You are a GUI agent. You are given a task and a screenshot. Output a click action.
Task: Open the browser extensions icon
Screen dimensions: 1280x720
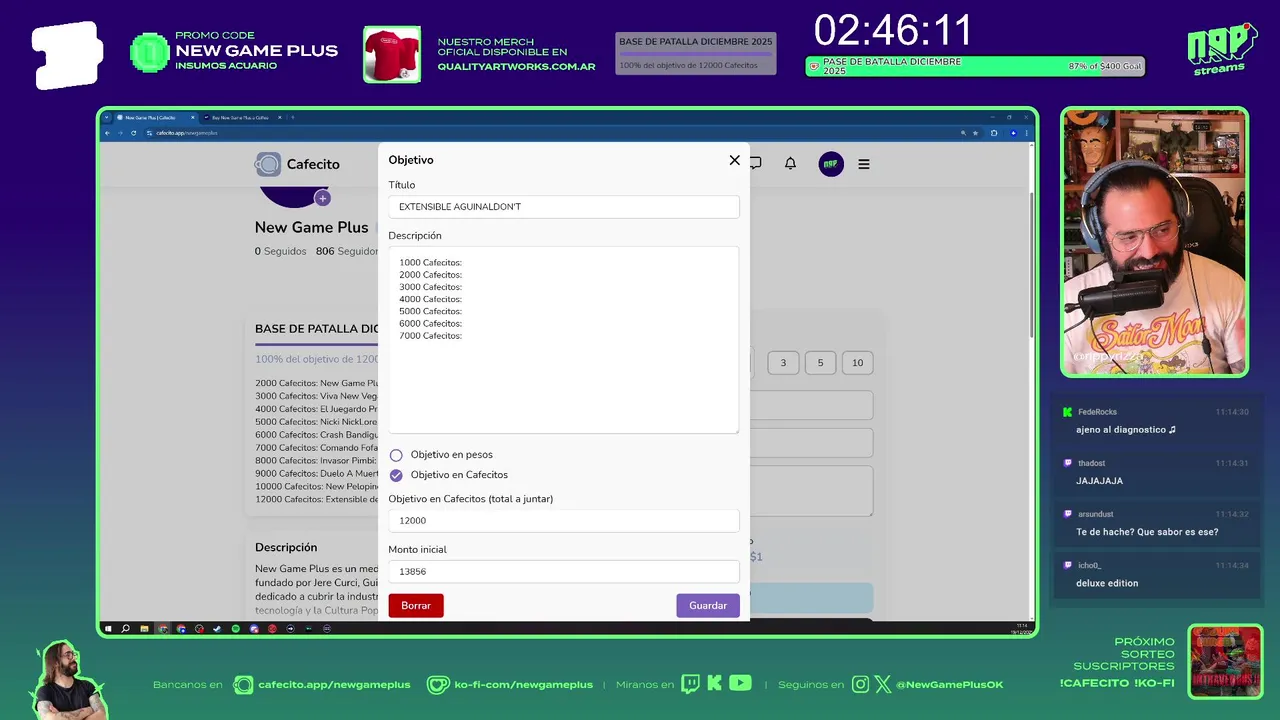pos(994,133)
